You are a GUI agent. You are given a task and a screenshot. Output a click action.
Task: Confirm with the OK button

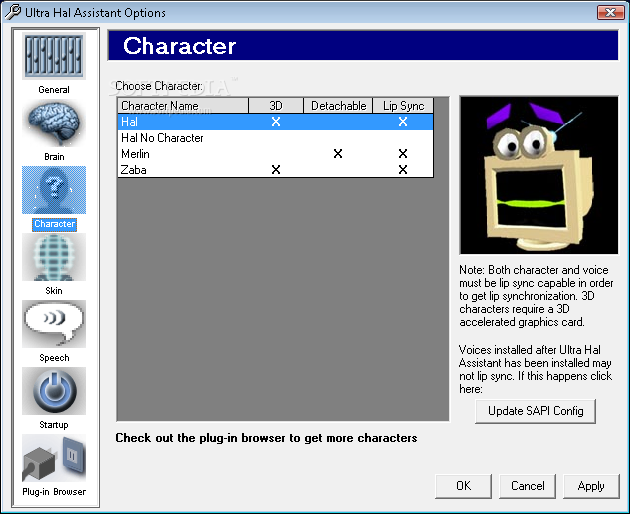464,486
